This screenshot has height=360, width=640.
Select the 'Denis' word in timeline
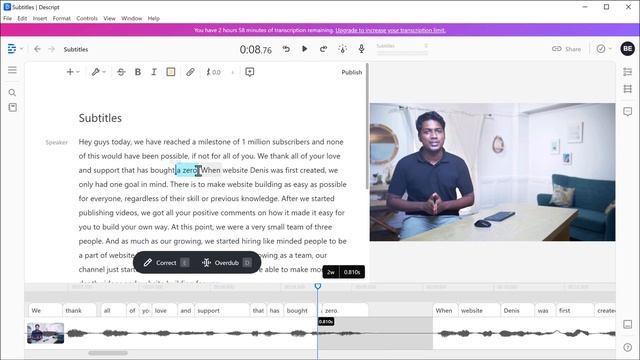[x=517, y=311]
